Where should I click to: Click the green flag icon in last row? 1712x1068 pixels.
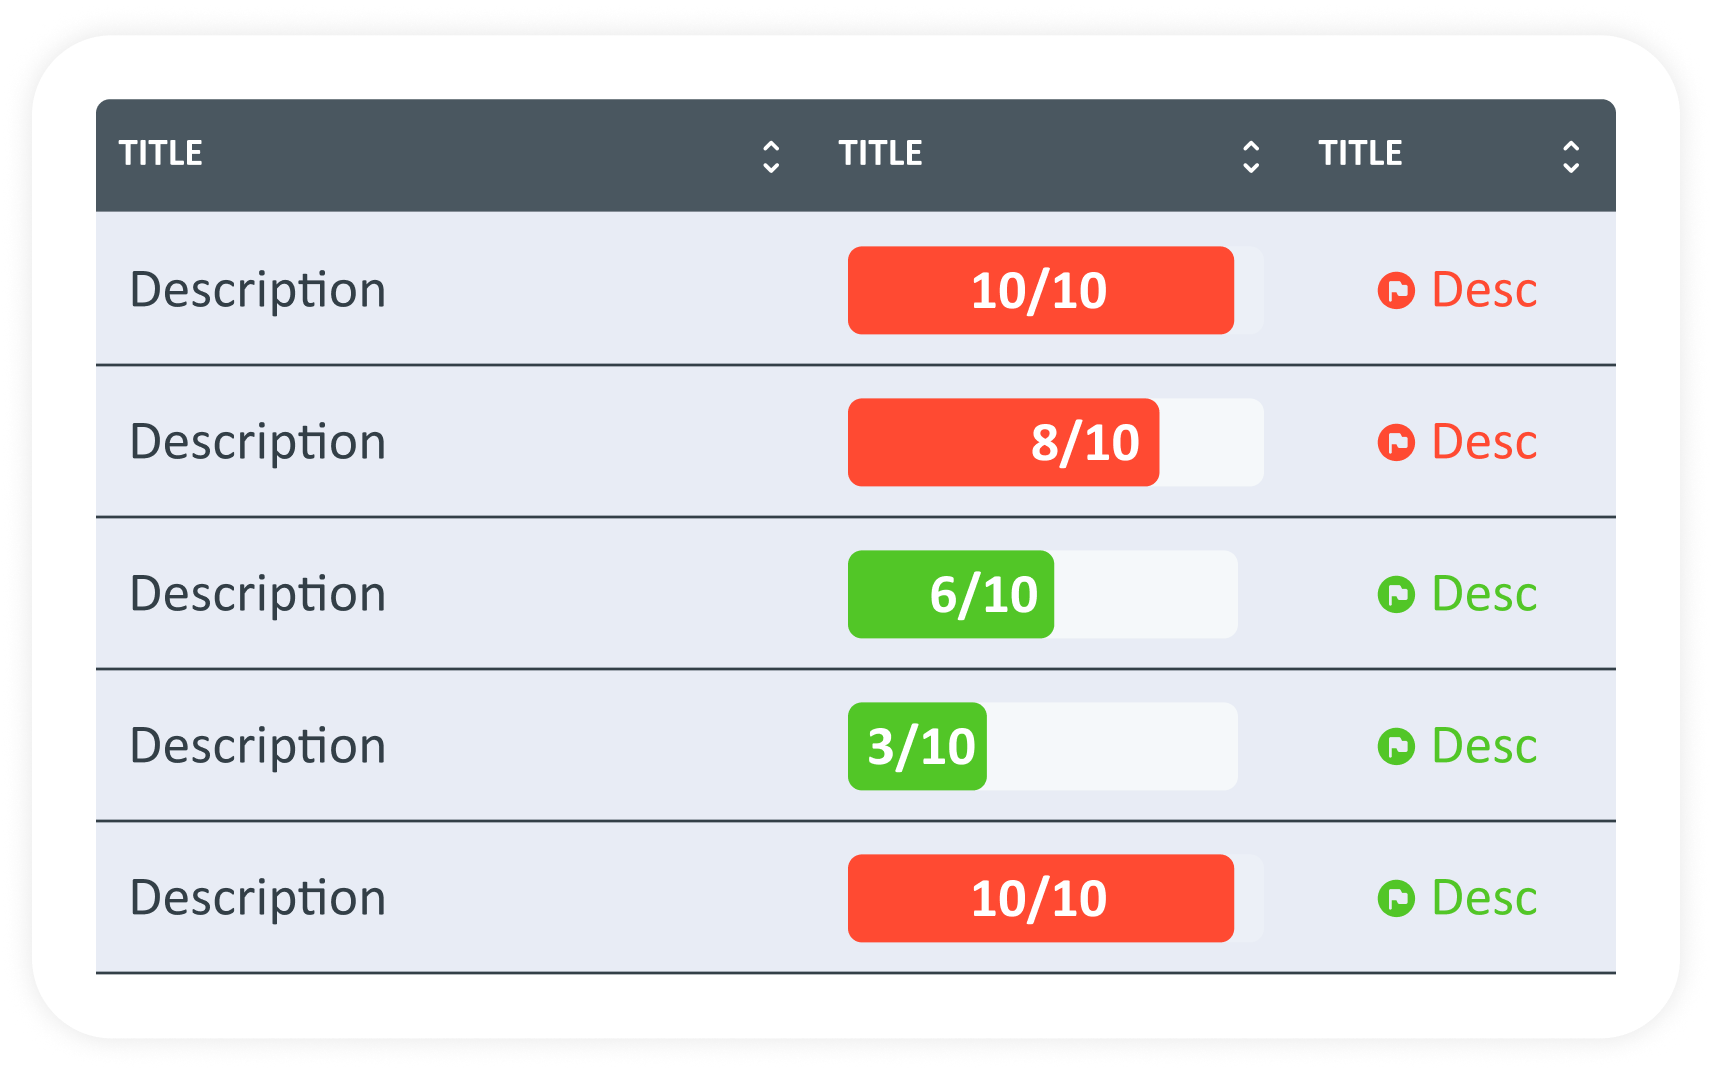coord(1396,899)
